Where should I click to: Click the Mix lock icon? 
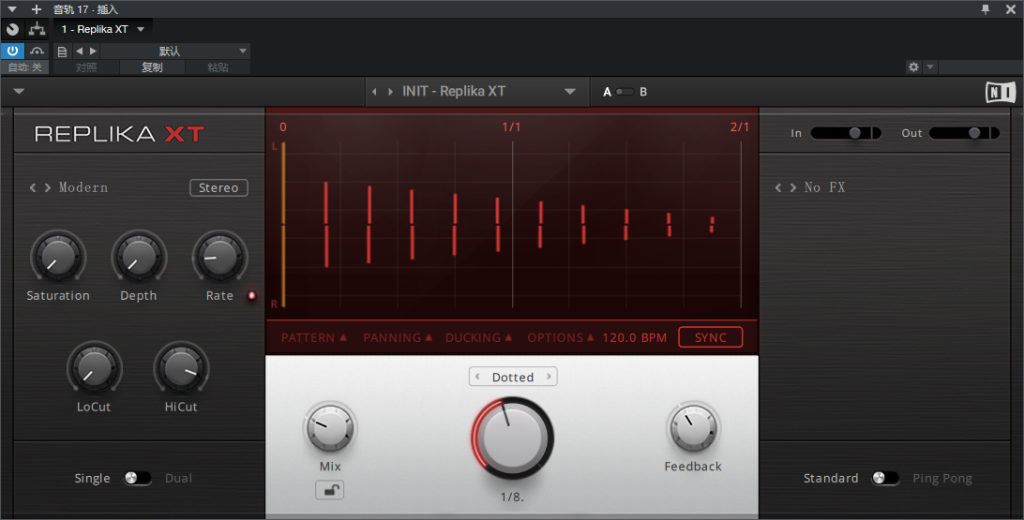coord(330,490)
